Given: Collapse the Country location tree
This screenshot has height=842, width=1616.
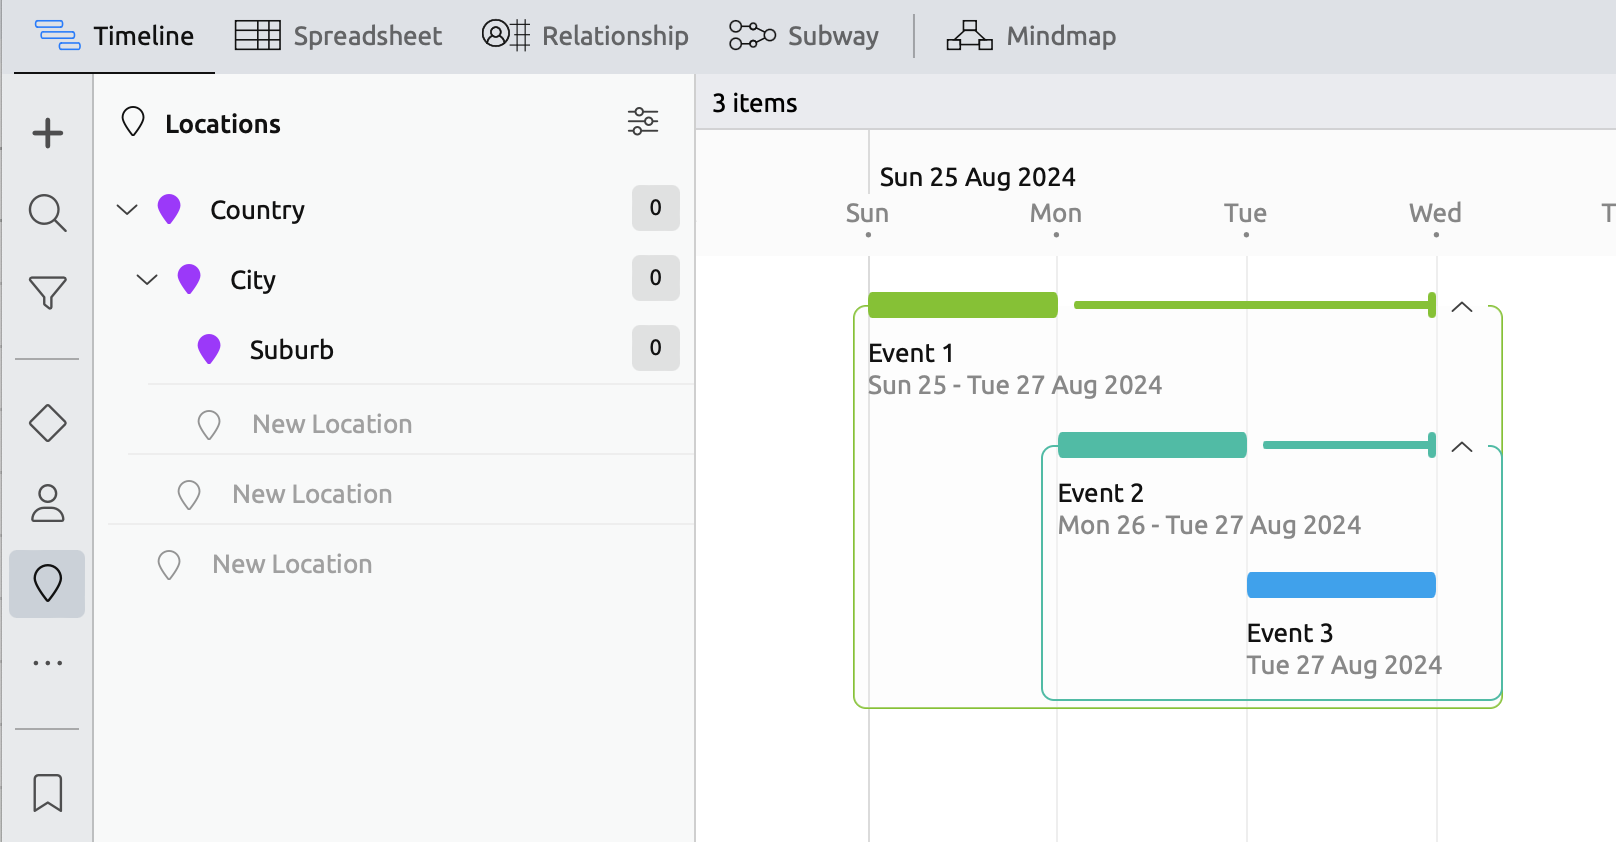Looking at the screenshot, I should tap(127, 209).
